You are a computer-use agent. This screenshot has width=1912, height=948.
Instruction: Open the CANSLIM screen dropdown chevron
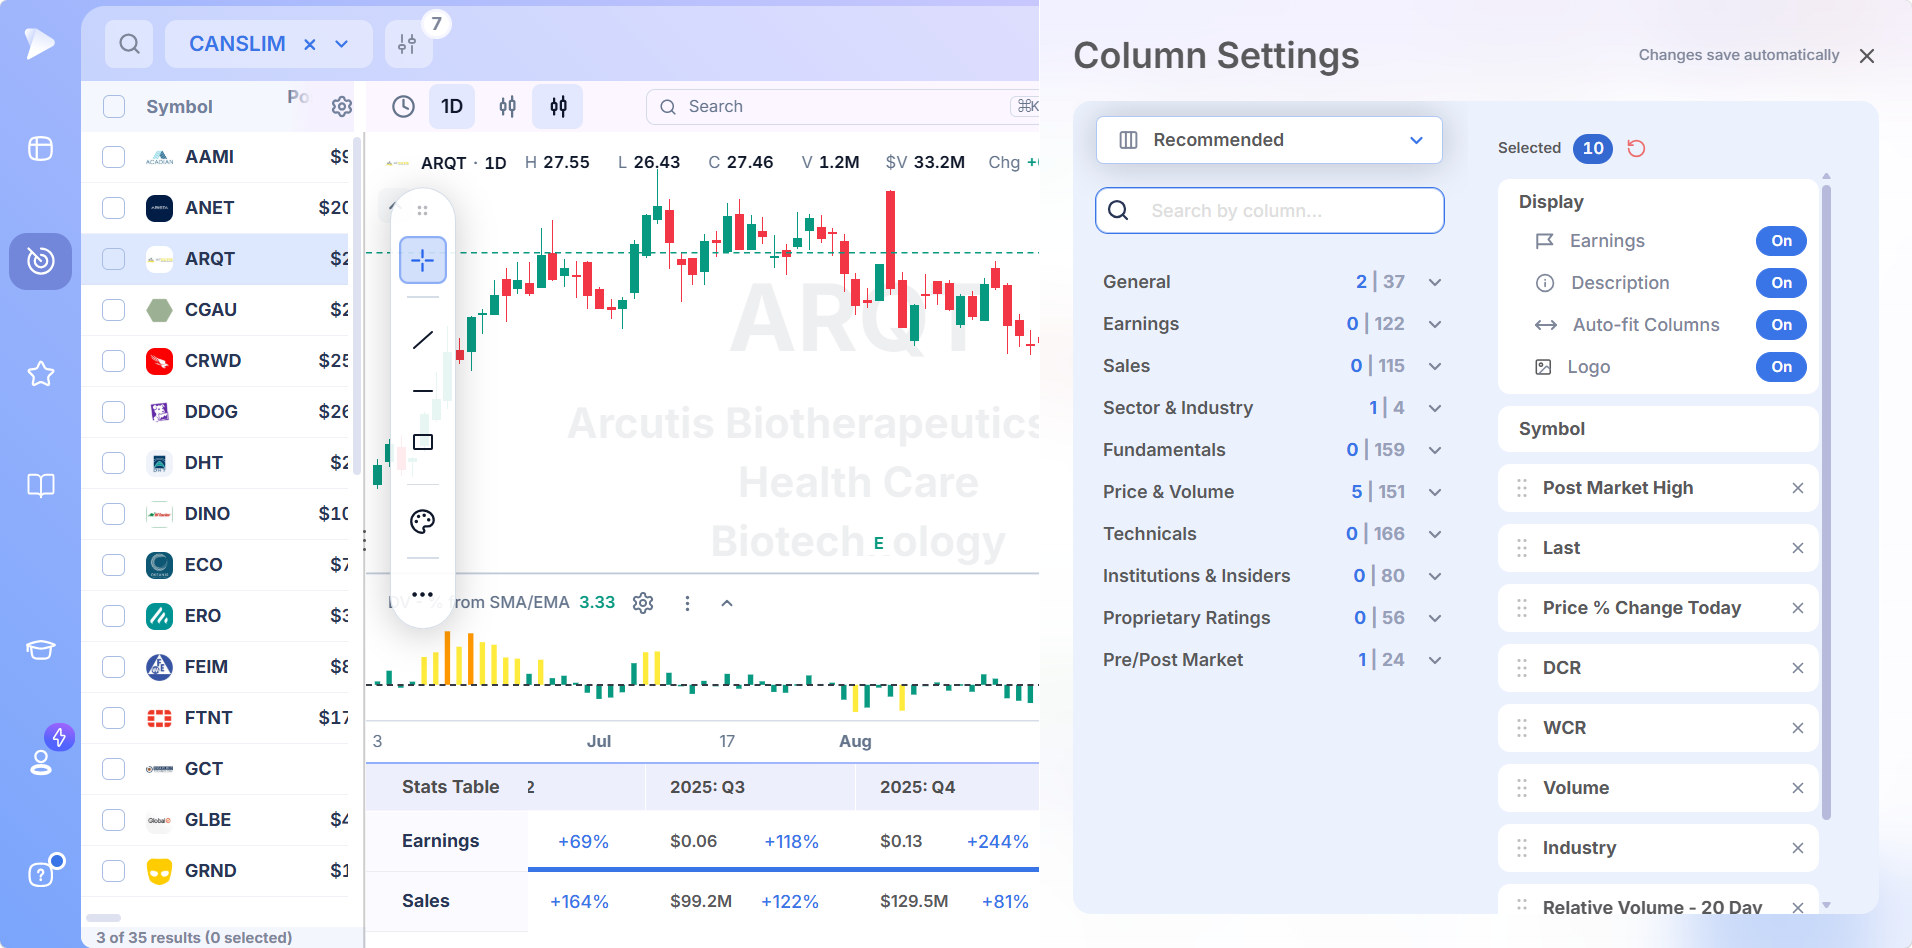(342, 44)
